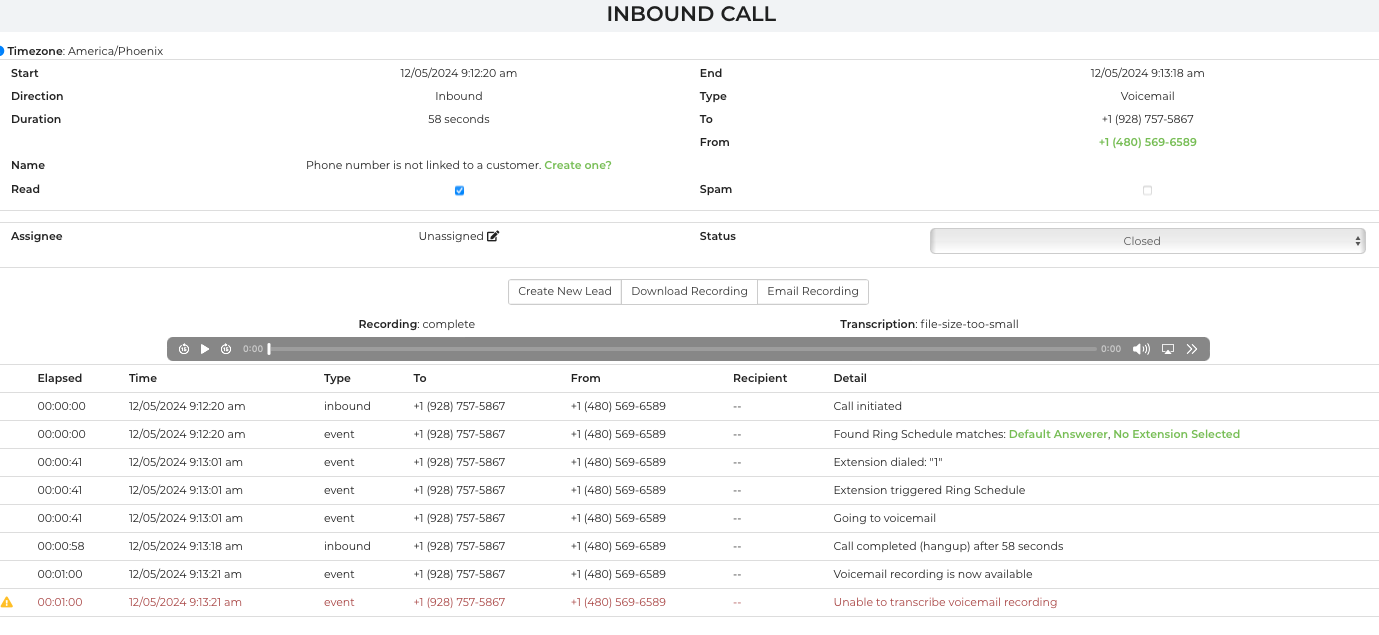Click the blue dot beside Timezone
The height and width of the screenshot is (635, 1379).
click(2, 50)
